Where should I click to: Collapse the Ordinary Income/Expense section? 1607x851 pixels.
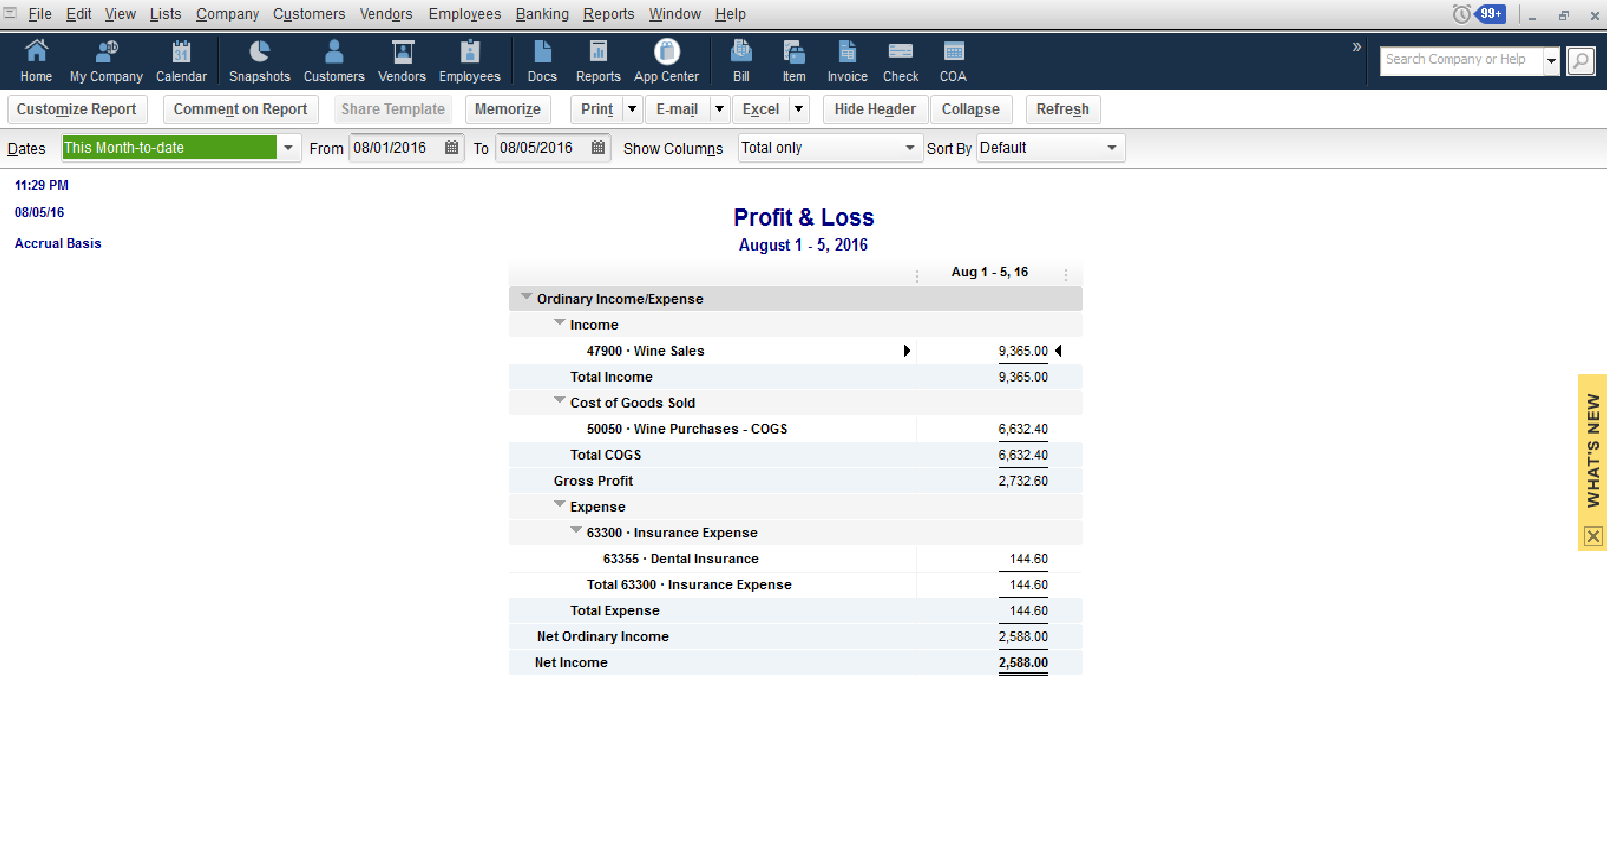pyautogui.click(x=526, y=297)
